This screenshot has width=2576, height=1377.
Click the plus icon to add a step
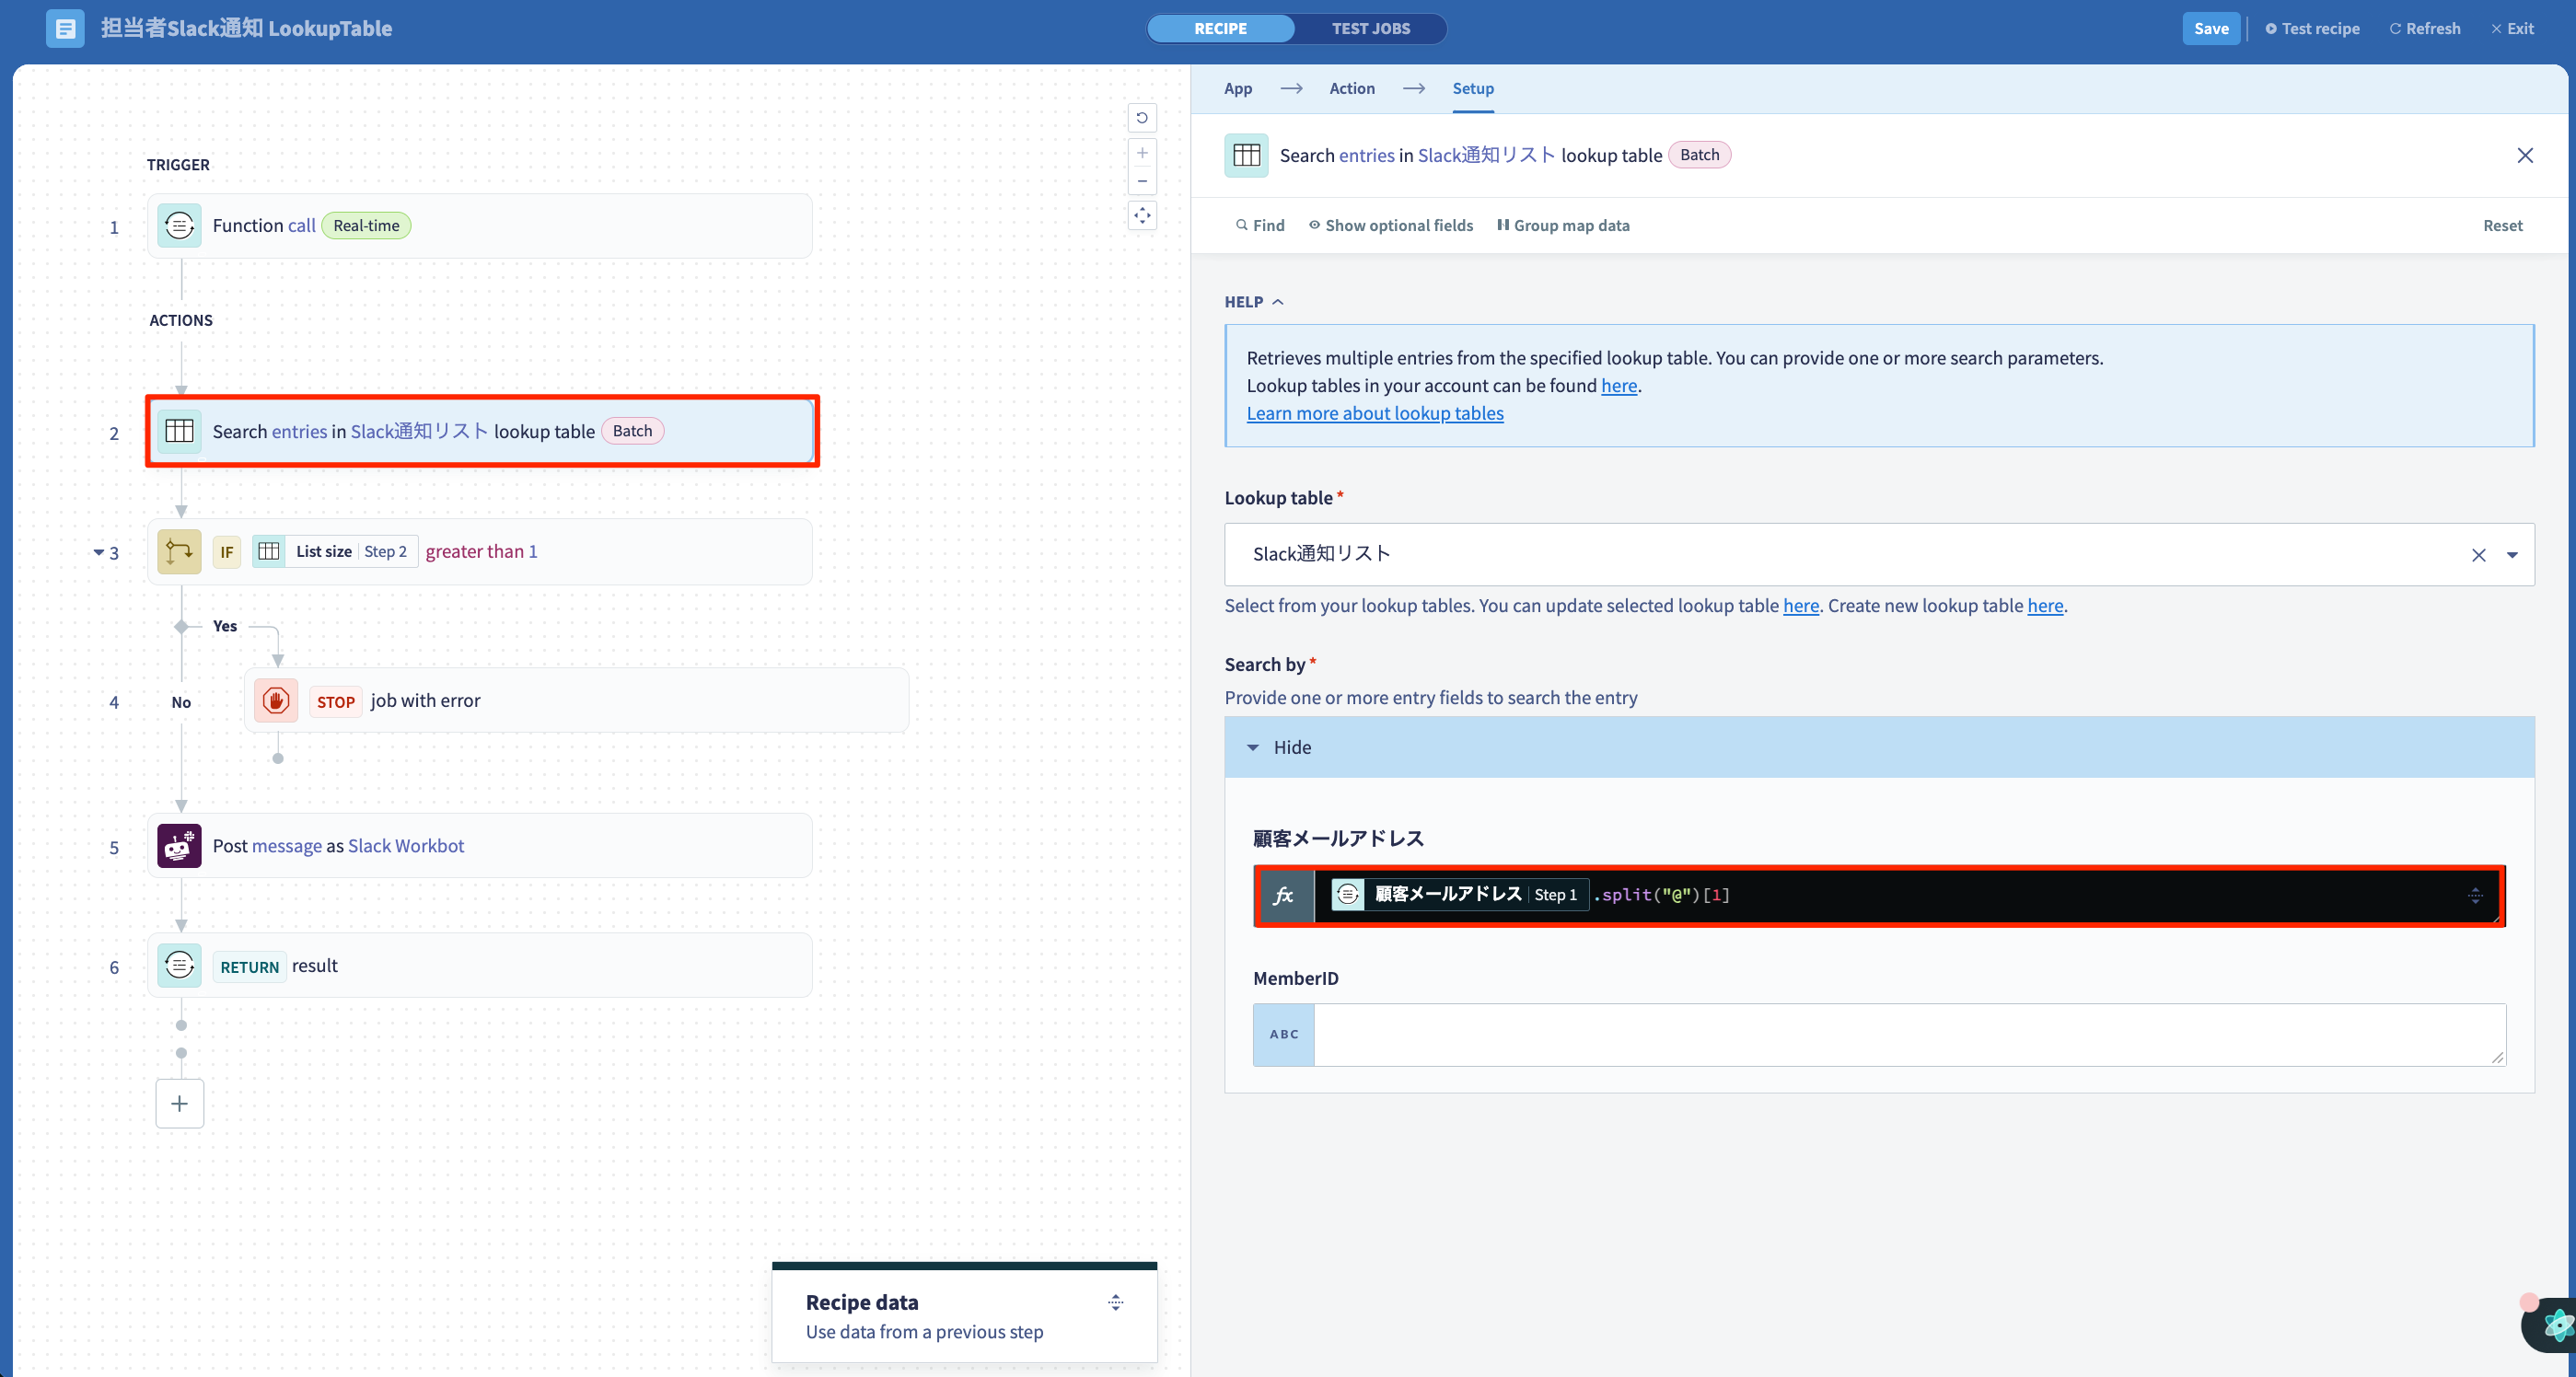point(180,1104)
